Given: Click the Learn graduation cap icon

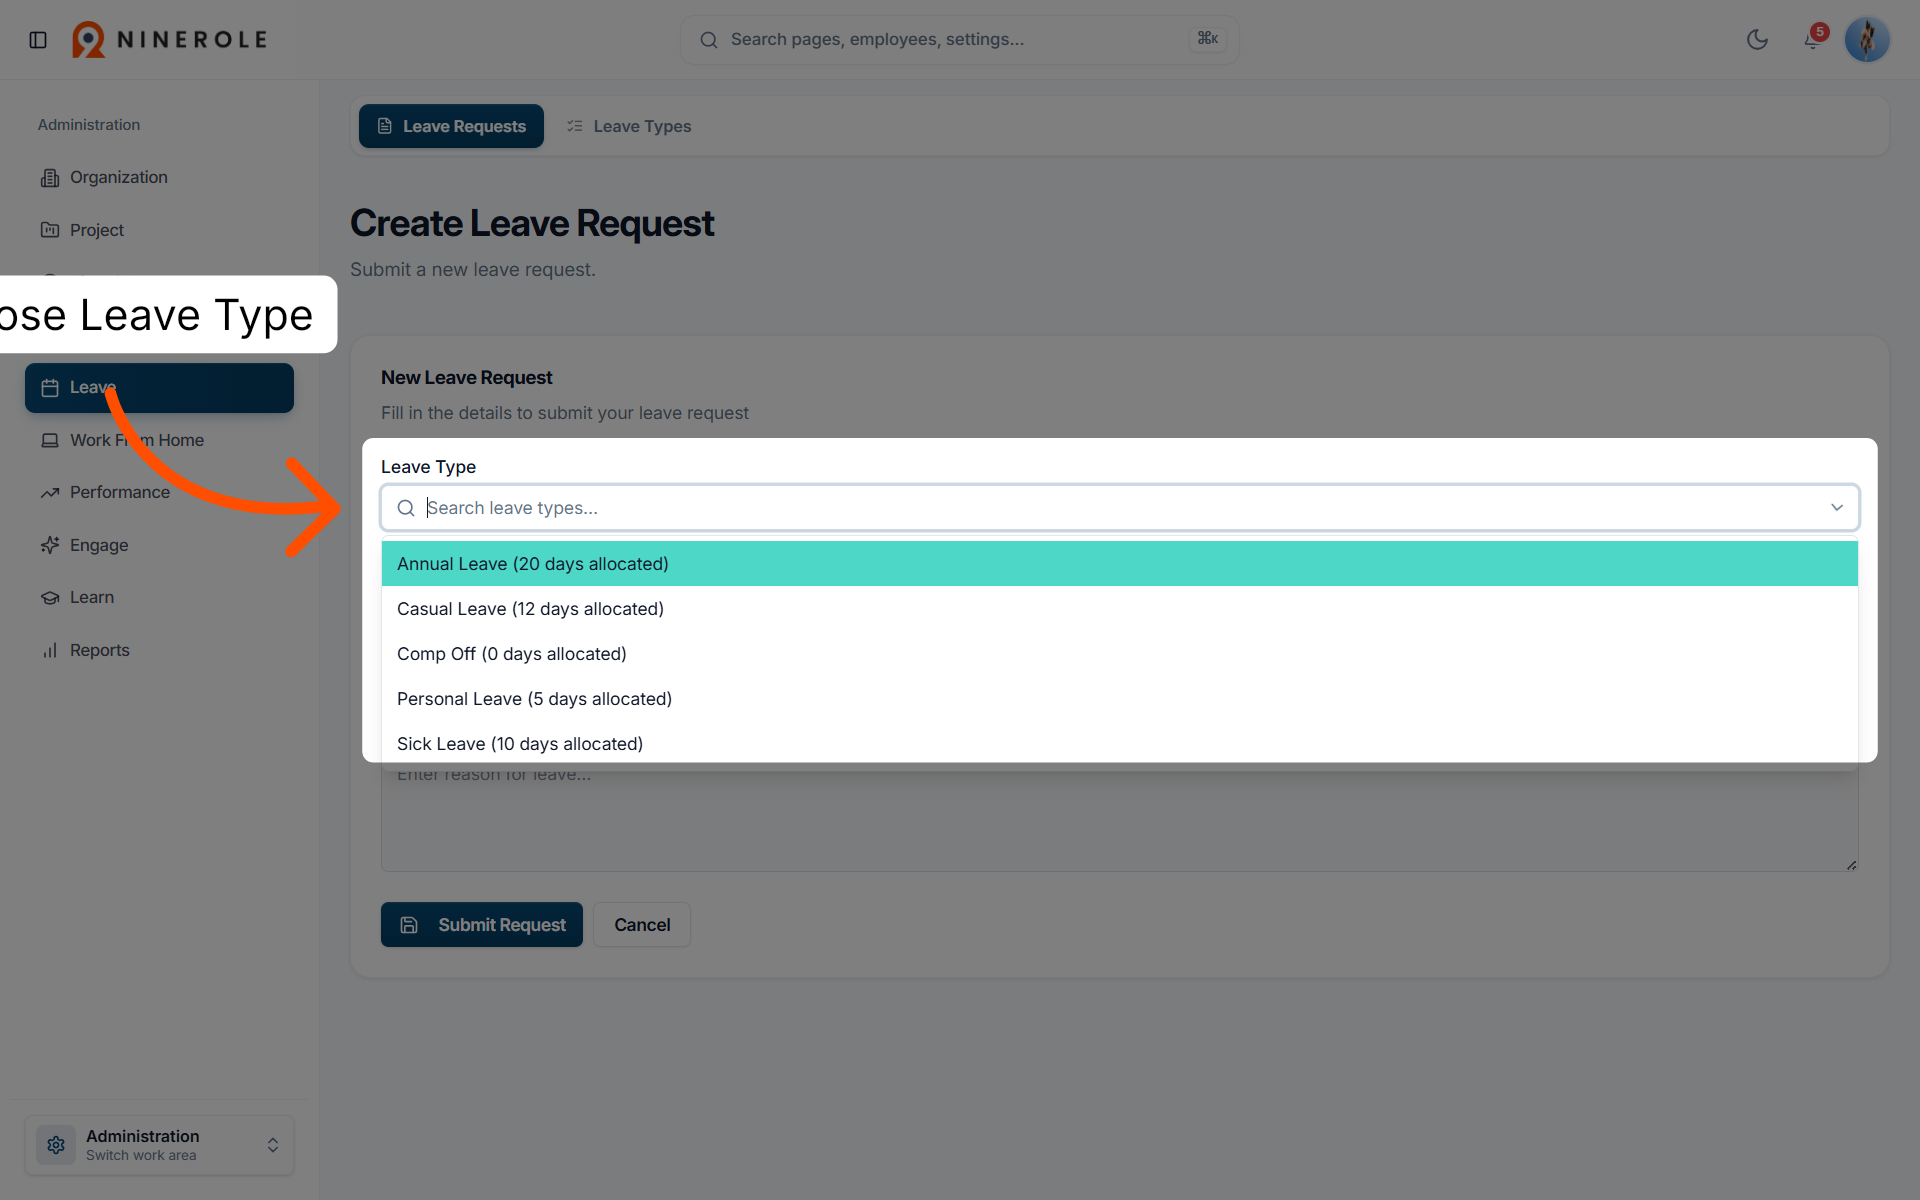Looking at the screenshot, I should tap(50, 598).
